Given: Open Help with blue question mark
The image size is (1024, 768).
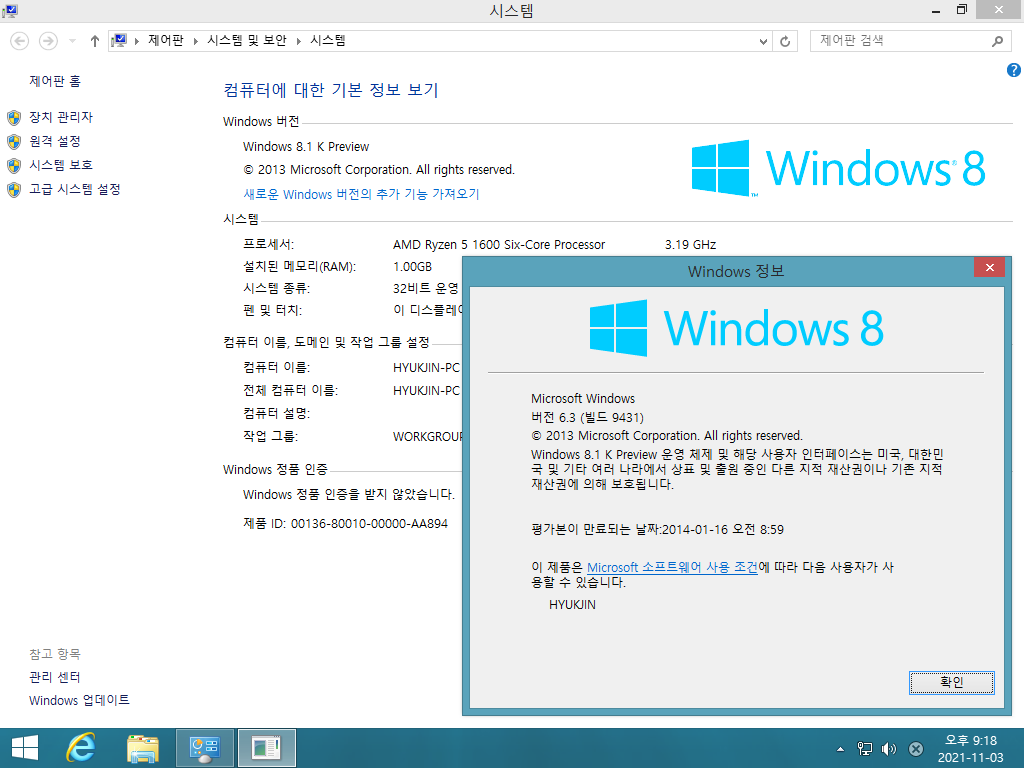Looking at the screenshot, I should (1014, 70).
